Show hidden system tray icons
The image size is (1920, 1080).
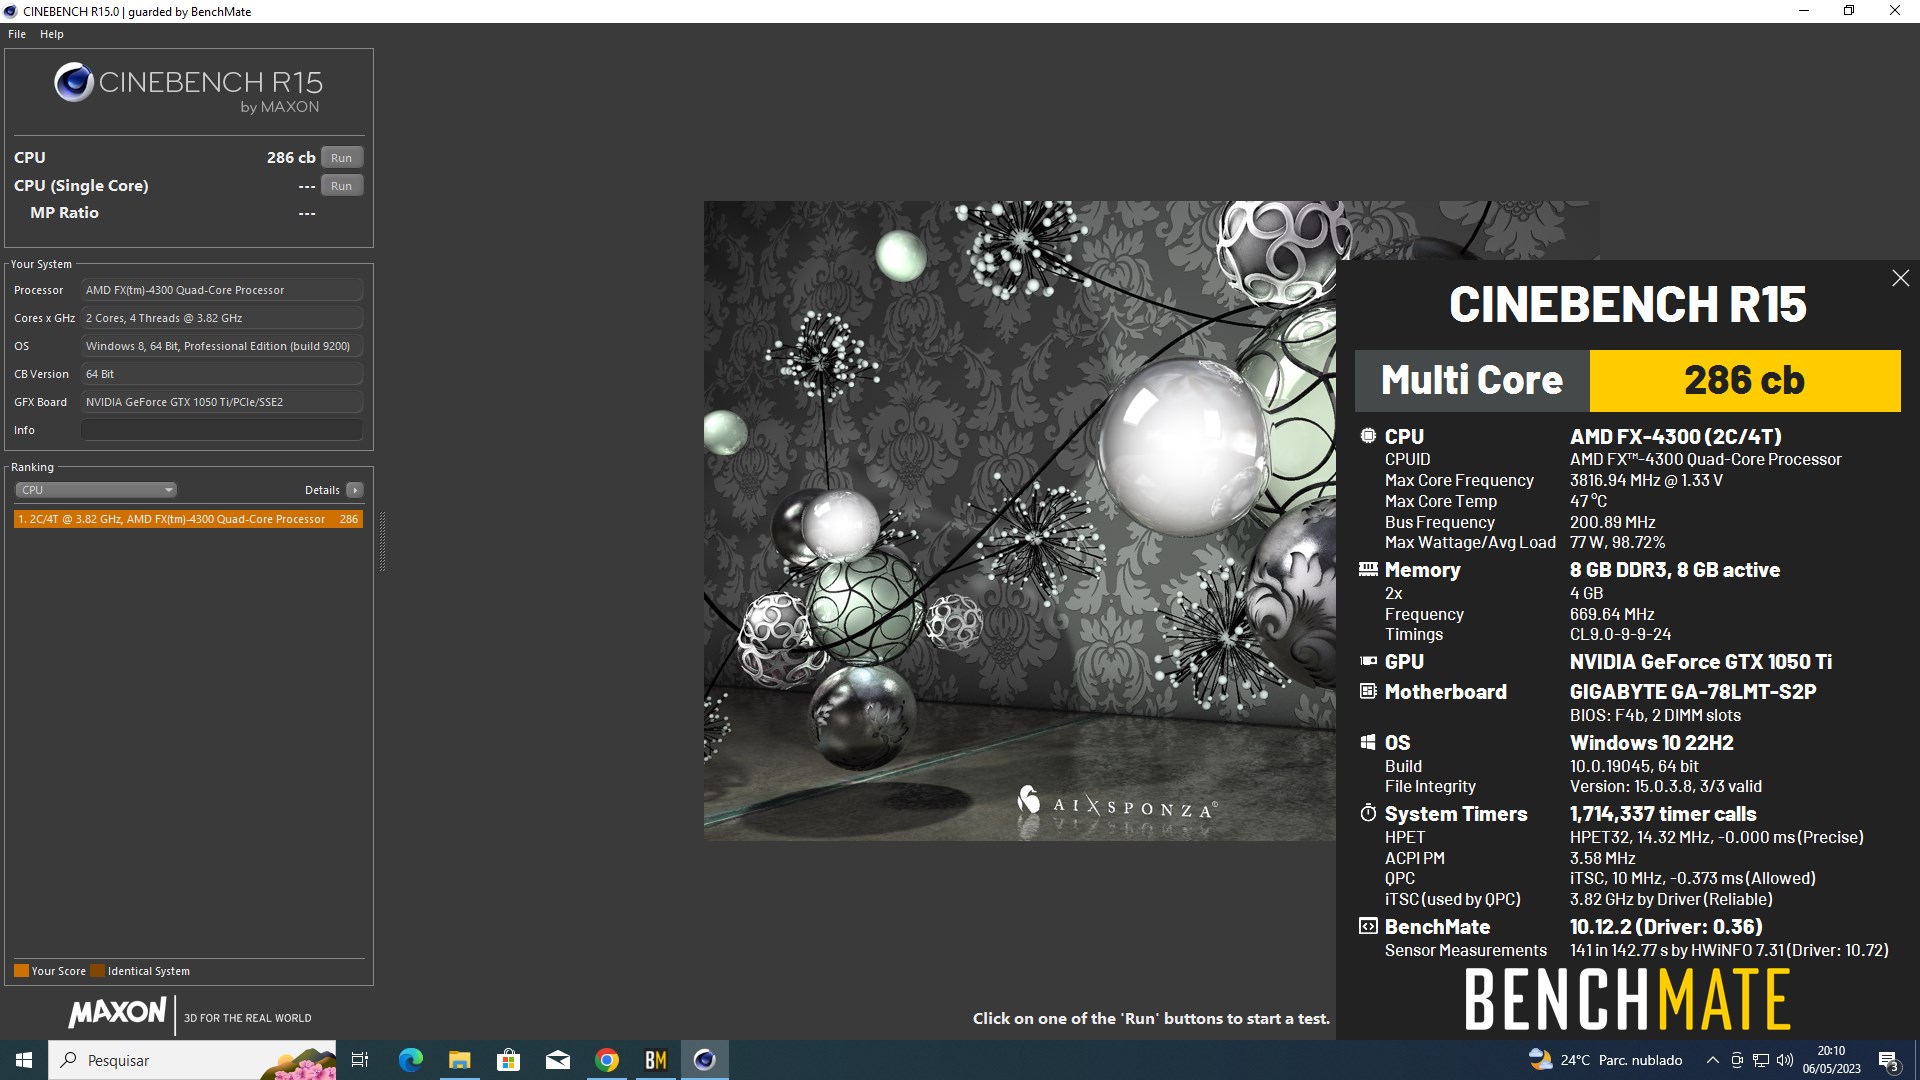pyautogui.click(x=1712, y=1060)
